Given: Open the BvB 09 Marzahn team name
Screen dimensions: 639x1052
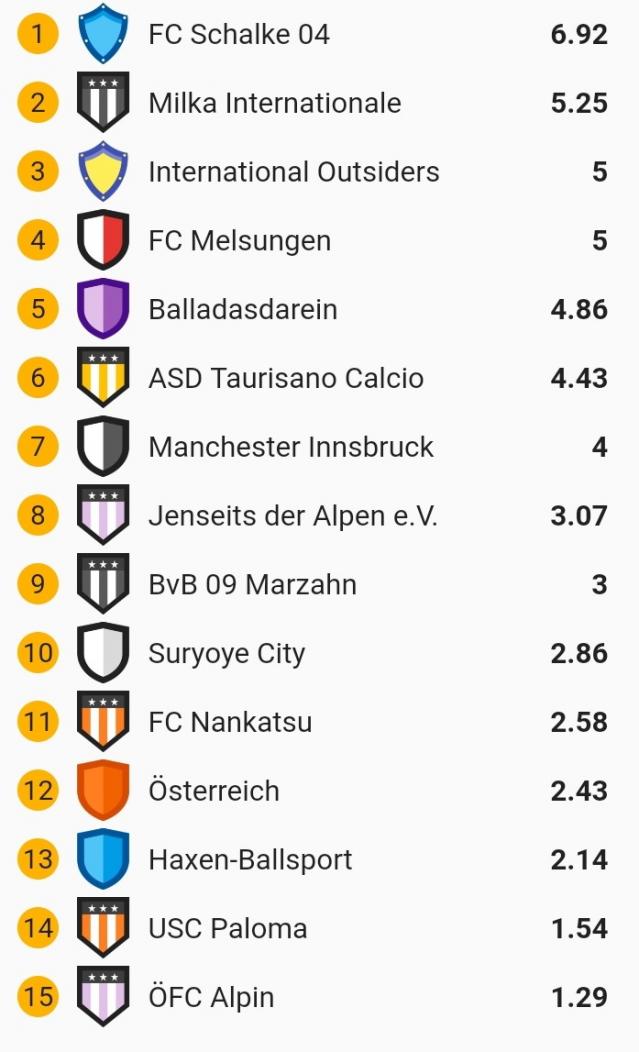Looking at the screenshot, I should tap(252, 584).
